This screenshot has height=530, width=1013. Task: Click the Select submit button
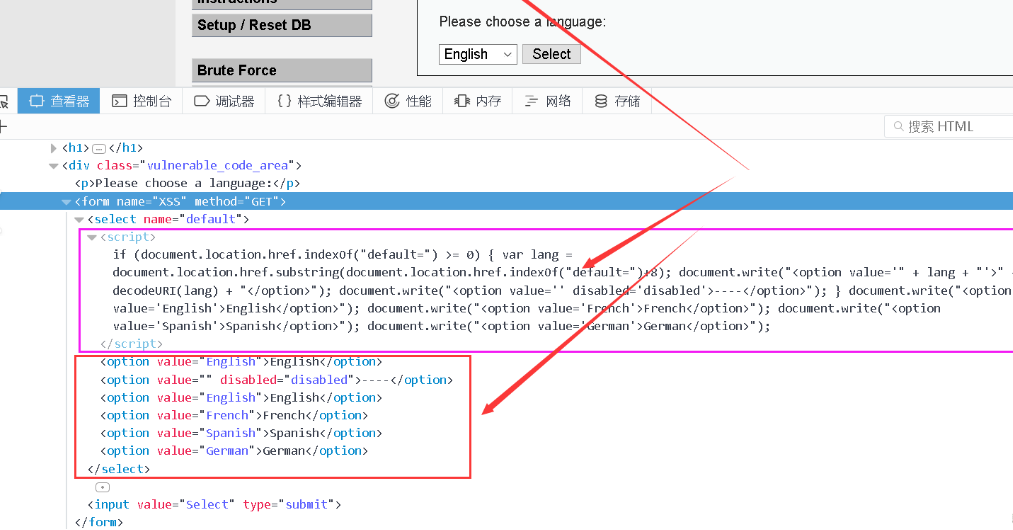(551, 54)
